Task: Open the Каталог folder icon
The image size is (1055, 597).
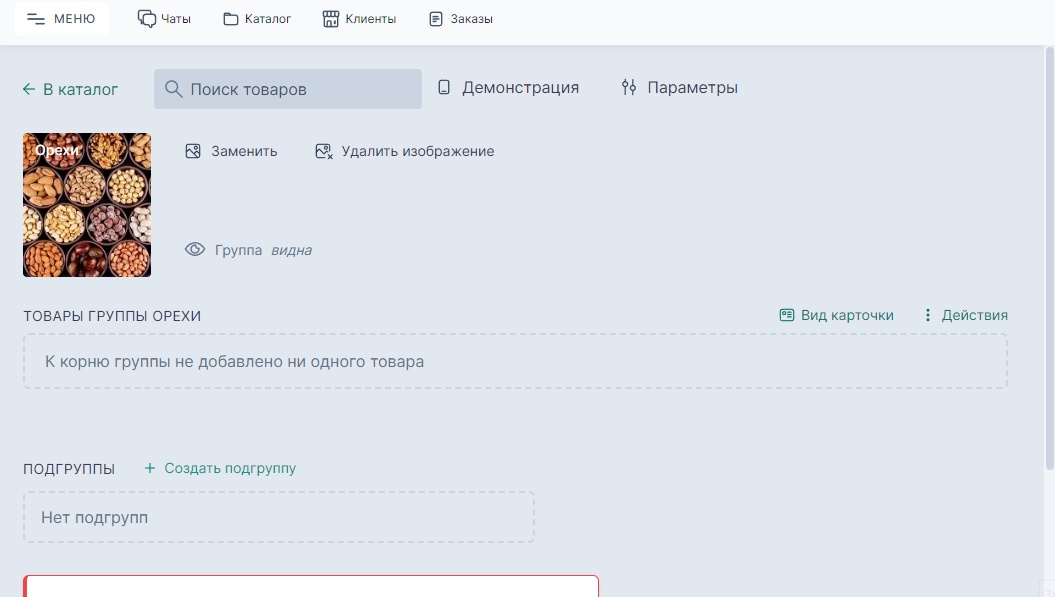Action: 230,17
